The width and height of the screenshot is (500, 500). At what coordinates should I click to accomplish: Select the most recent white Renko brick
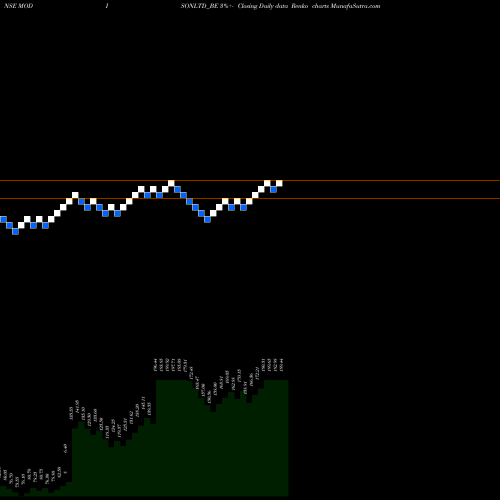pyautogui.click(x=279, y=183)
